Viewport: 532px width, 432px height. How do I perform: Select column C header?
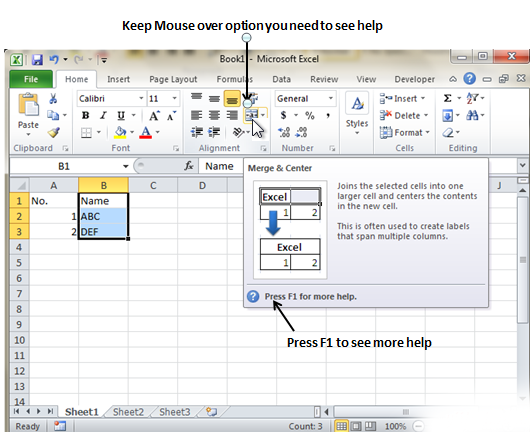pyautogui.click(x=153, y=185)
